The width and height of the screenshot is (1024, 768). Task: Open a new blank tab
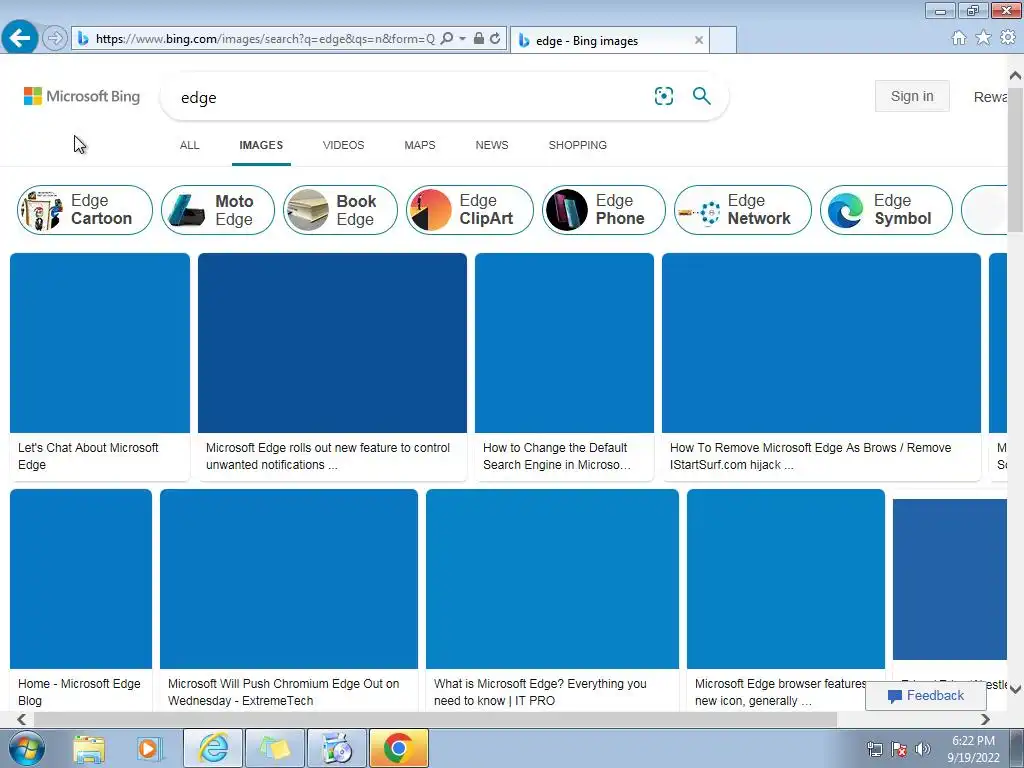pos(723,40)
